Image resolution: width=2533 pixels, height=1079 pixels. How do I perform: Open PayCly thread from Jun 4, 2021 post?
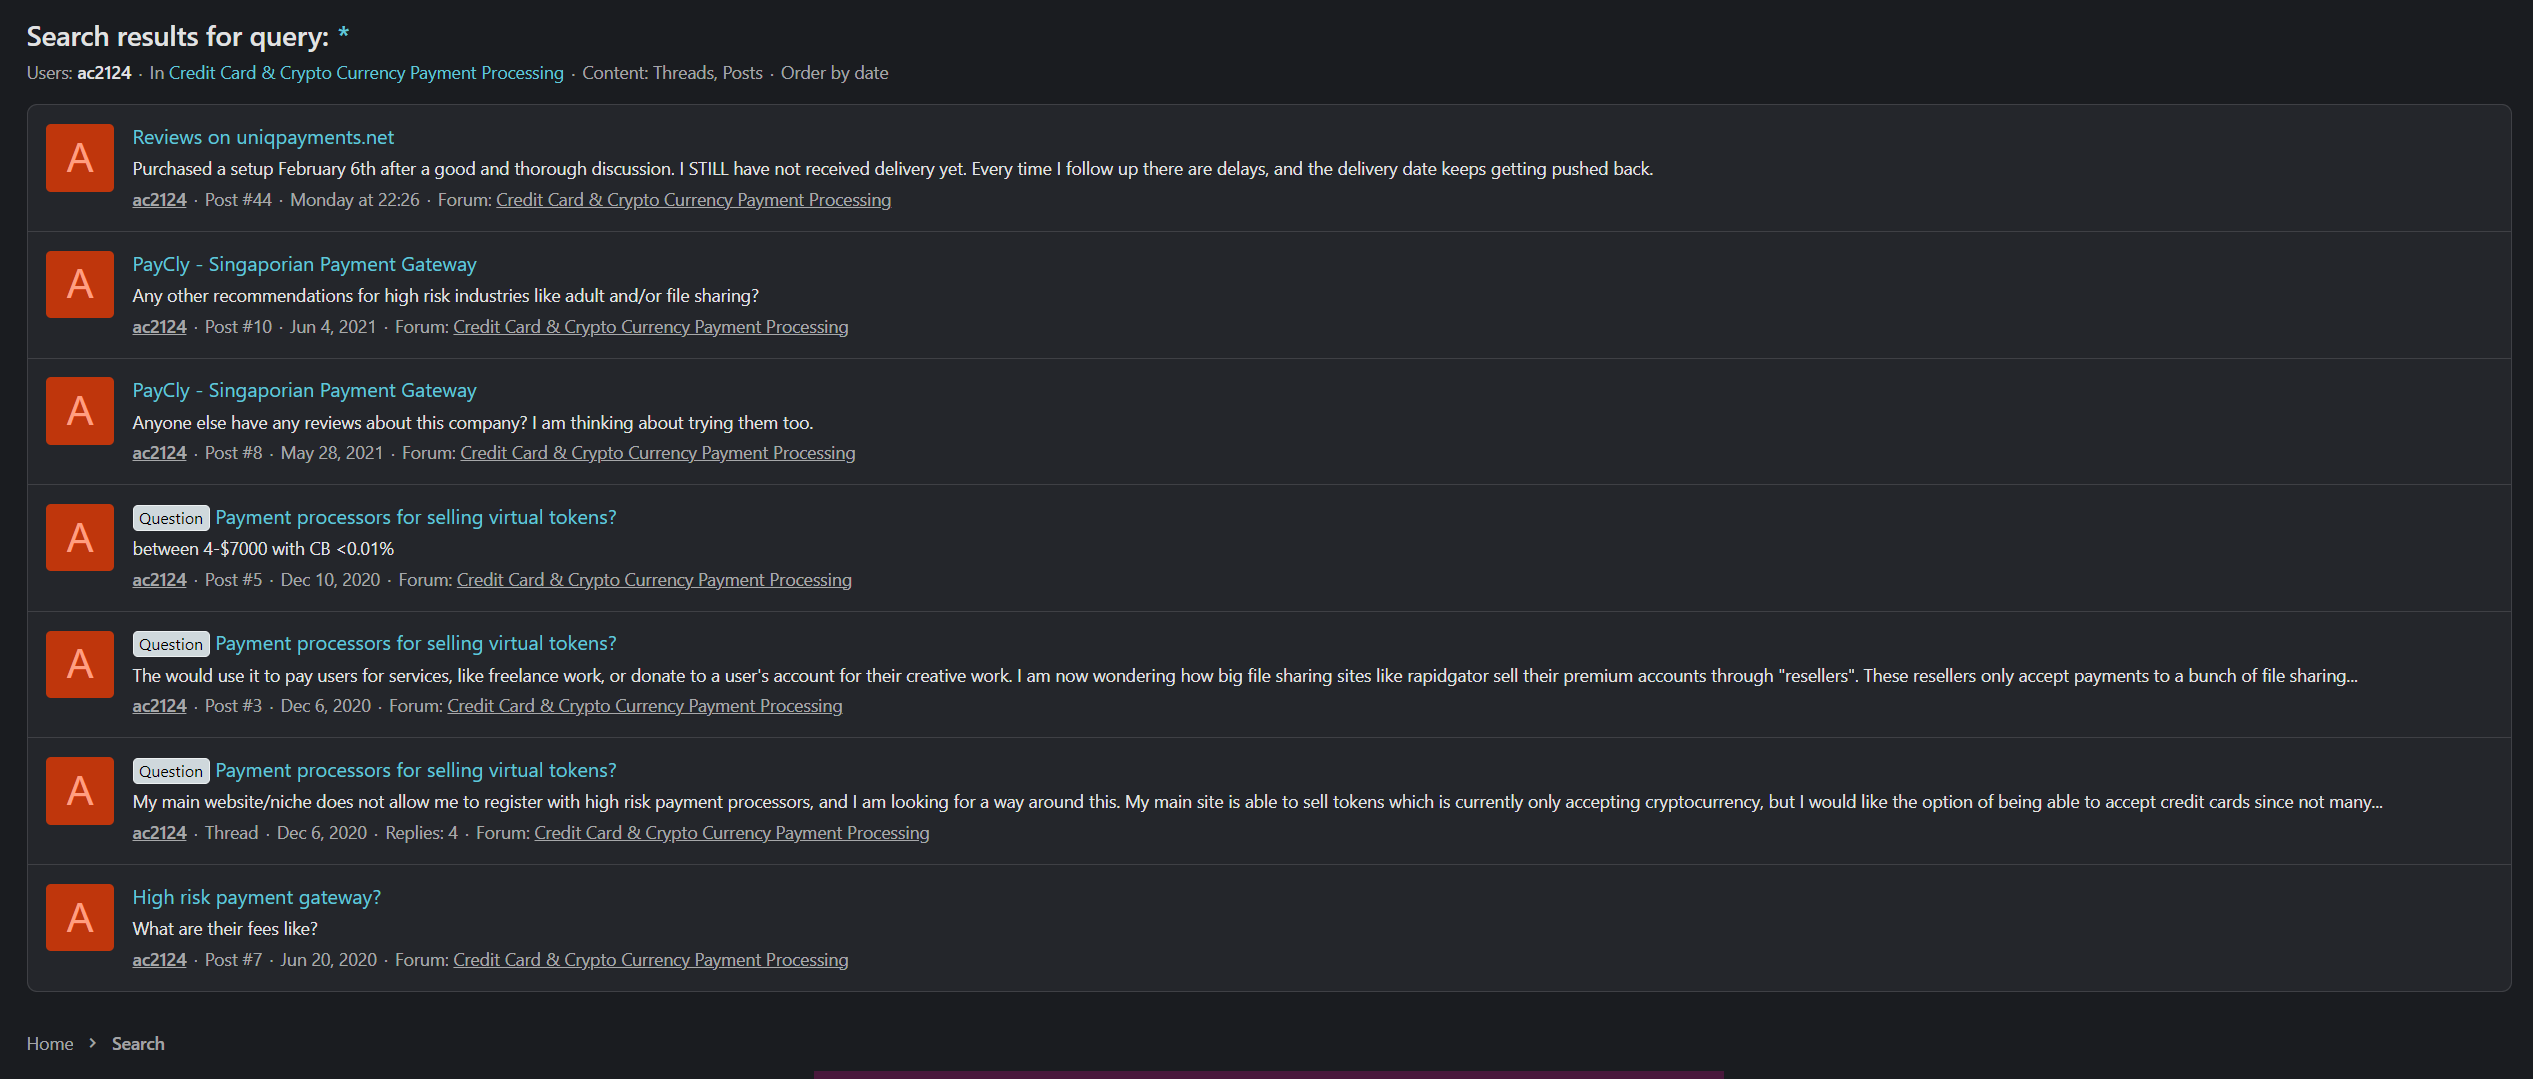(x=304, y=264)
